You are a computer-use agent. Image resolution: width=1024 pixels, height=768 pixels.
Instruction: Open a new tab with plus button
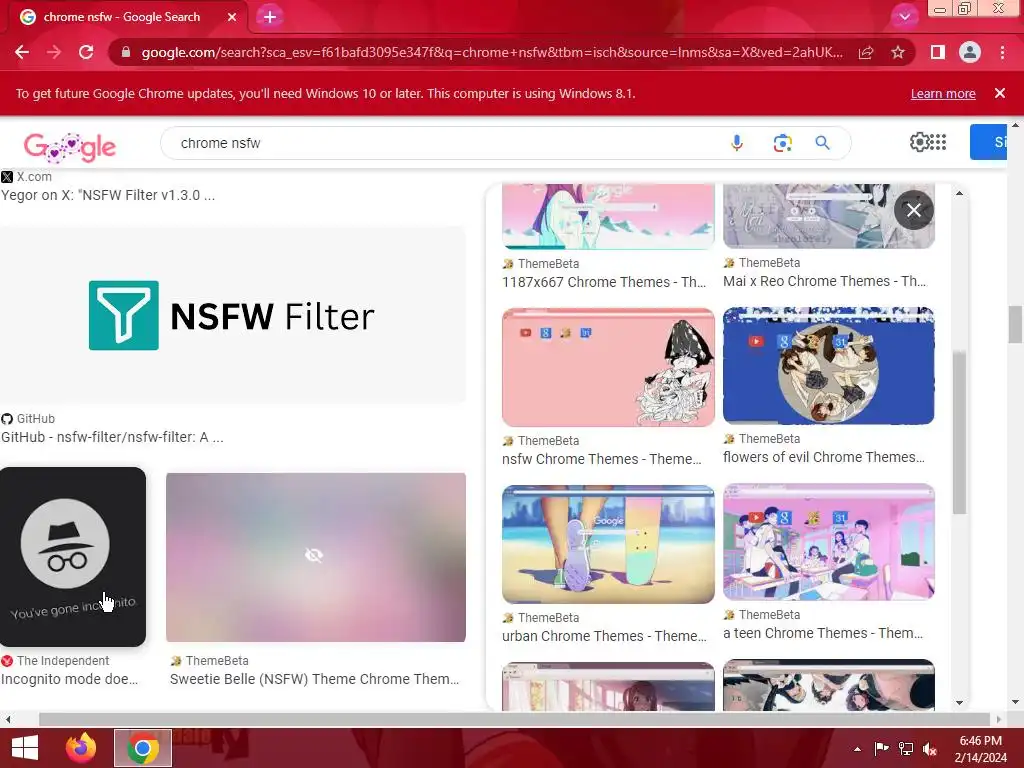click(x=270, y=17)
